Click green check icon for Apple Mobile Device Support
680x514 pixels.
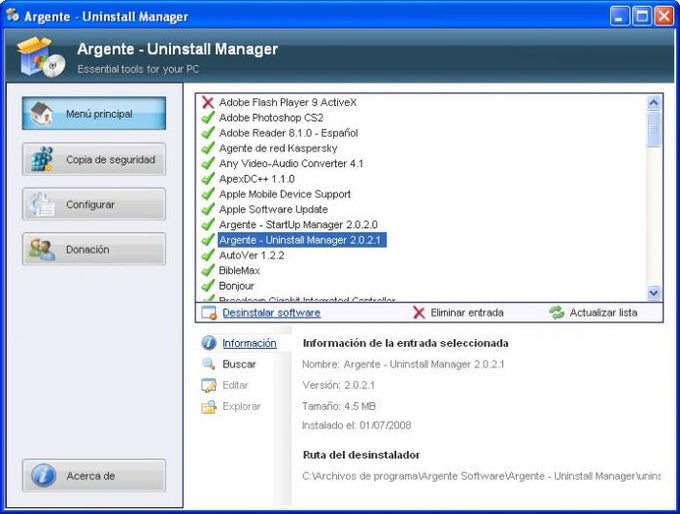(x=208, y=194)
